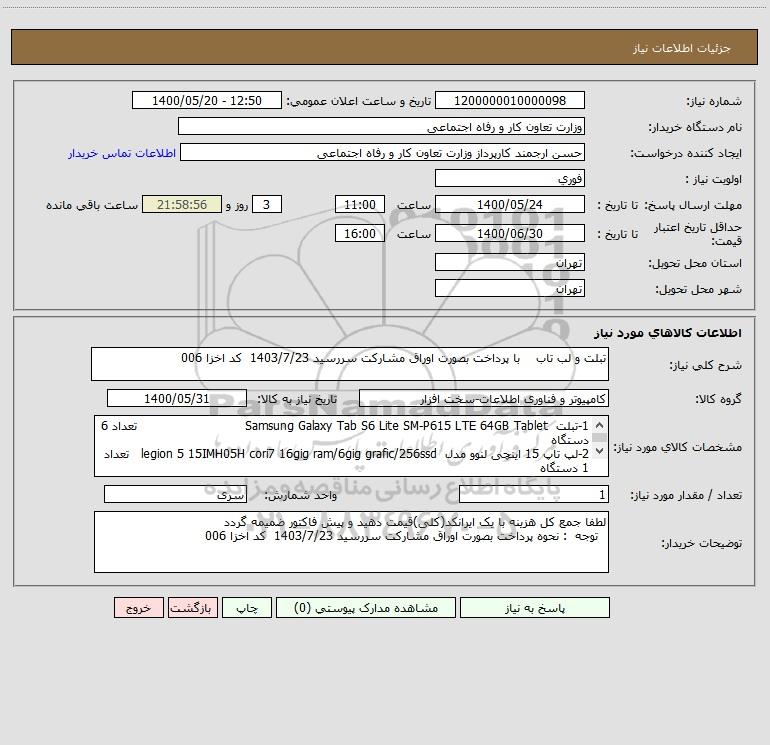770x745 pixels.
Task: Click buyer organization name field
Action: pyautogui.click(x=381, y=126)
